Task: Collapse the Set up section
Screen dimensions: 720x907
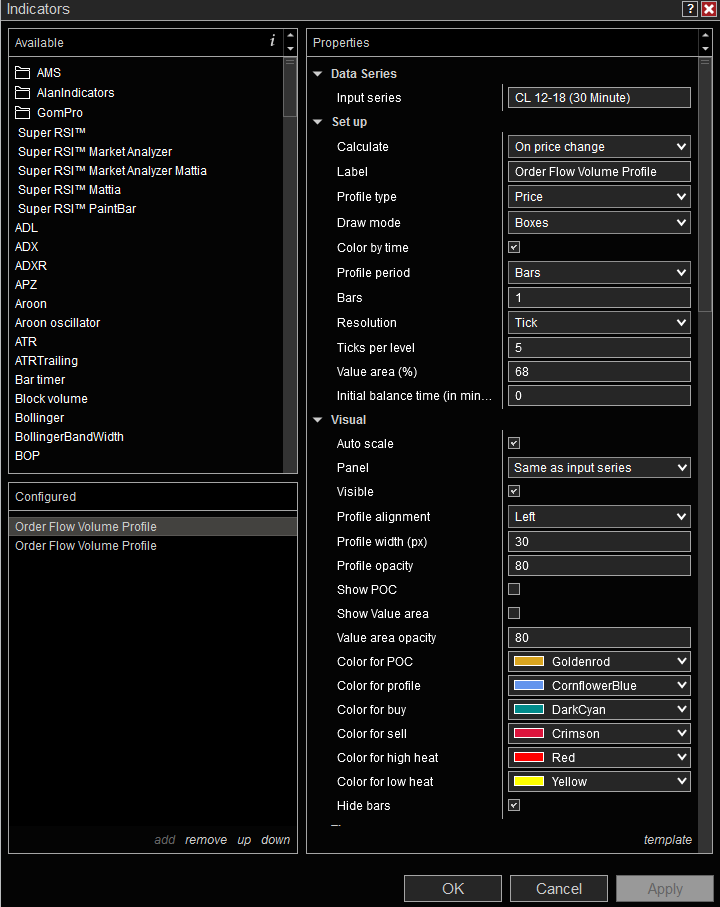Action: pyautogui.click(x=317, y=121)
